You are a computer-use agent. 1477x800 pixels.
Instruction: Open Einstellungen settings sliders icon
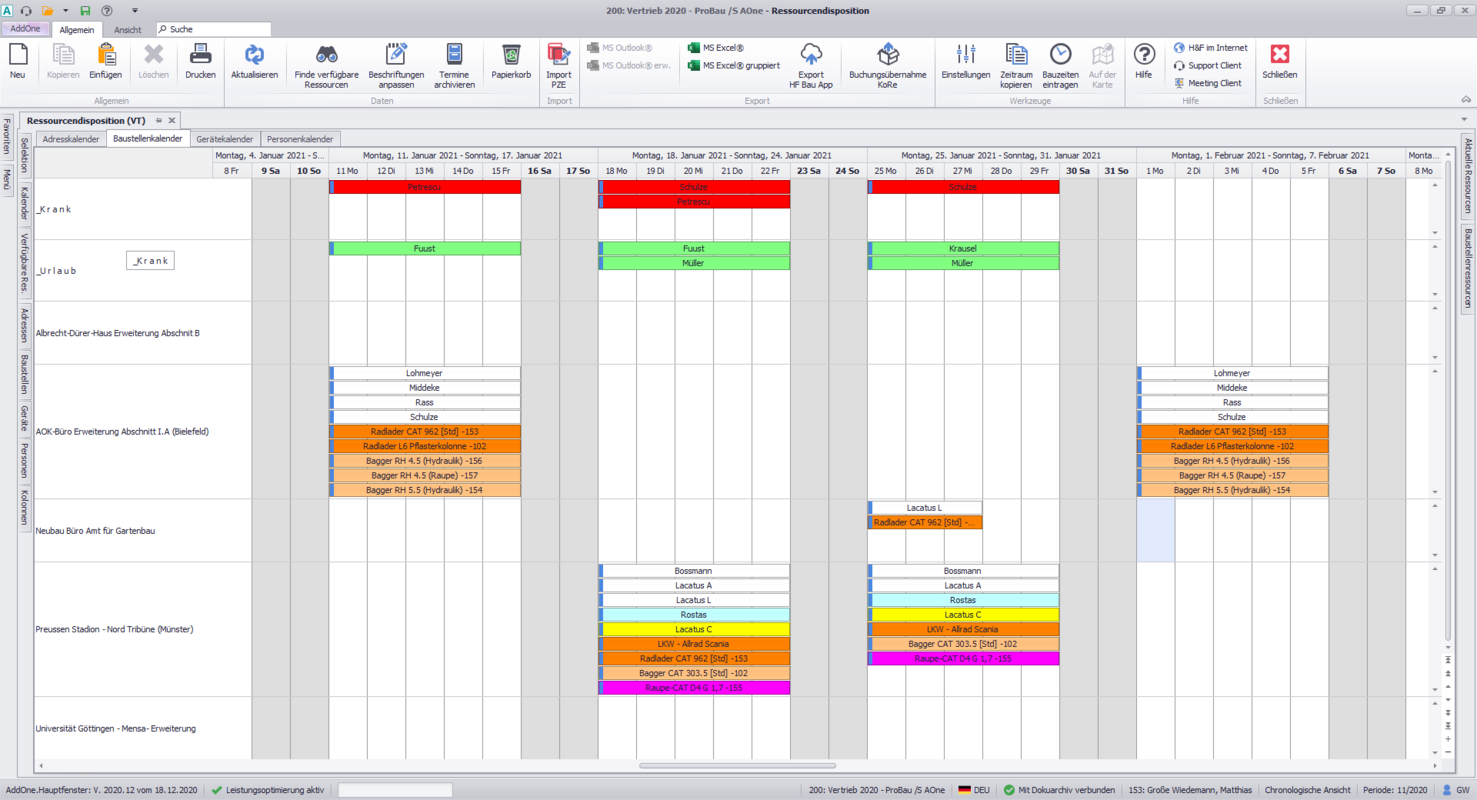965,55
